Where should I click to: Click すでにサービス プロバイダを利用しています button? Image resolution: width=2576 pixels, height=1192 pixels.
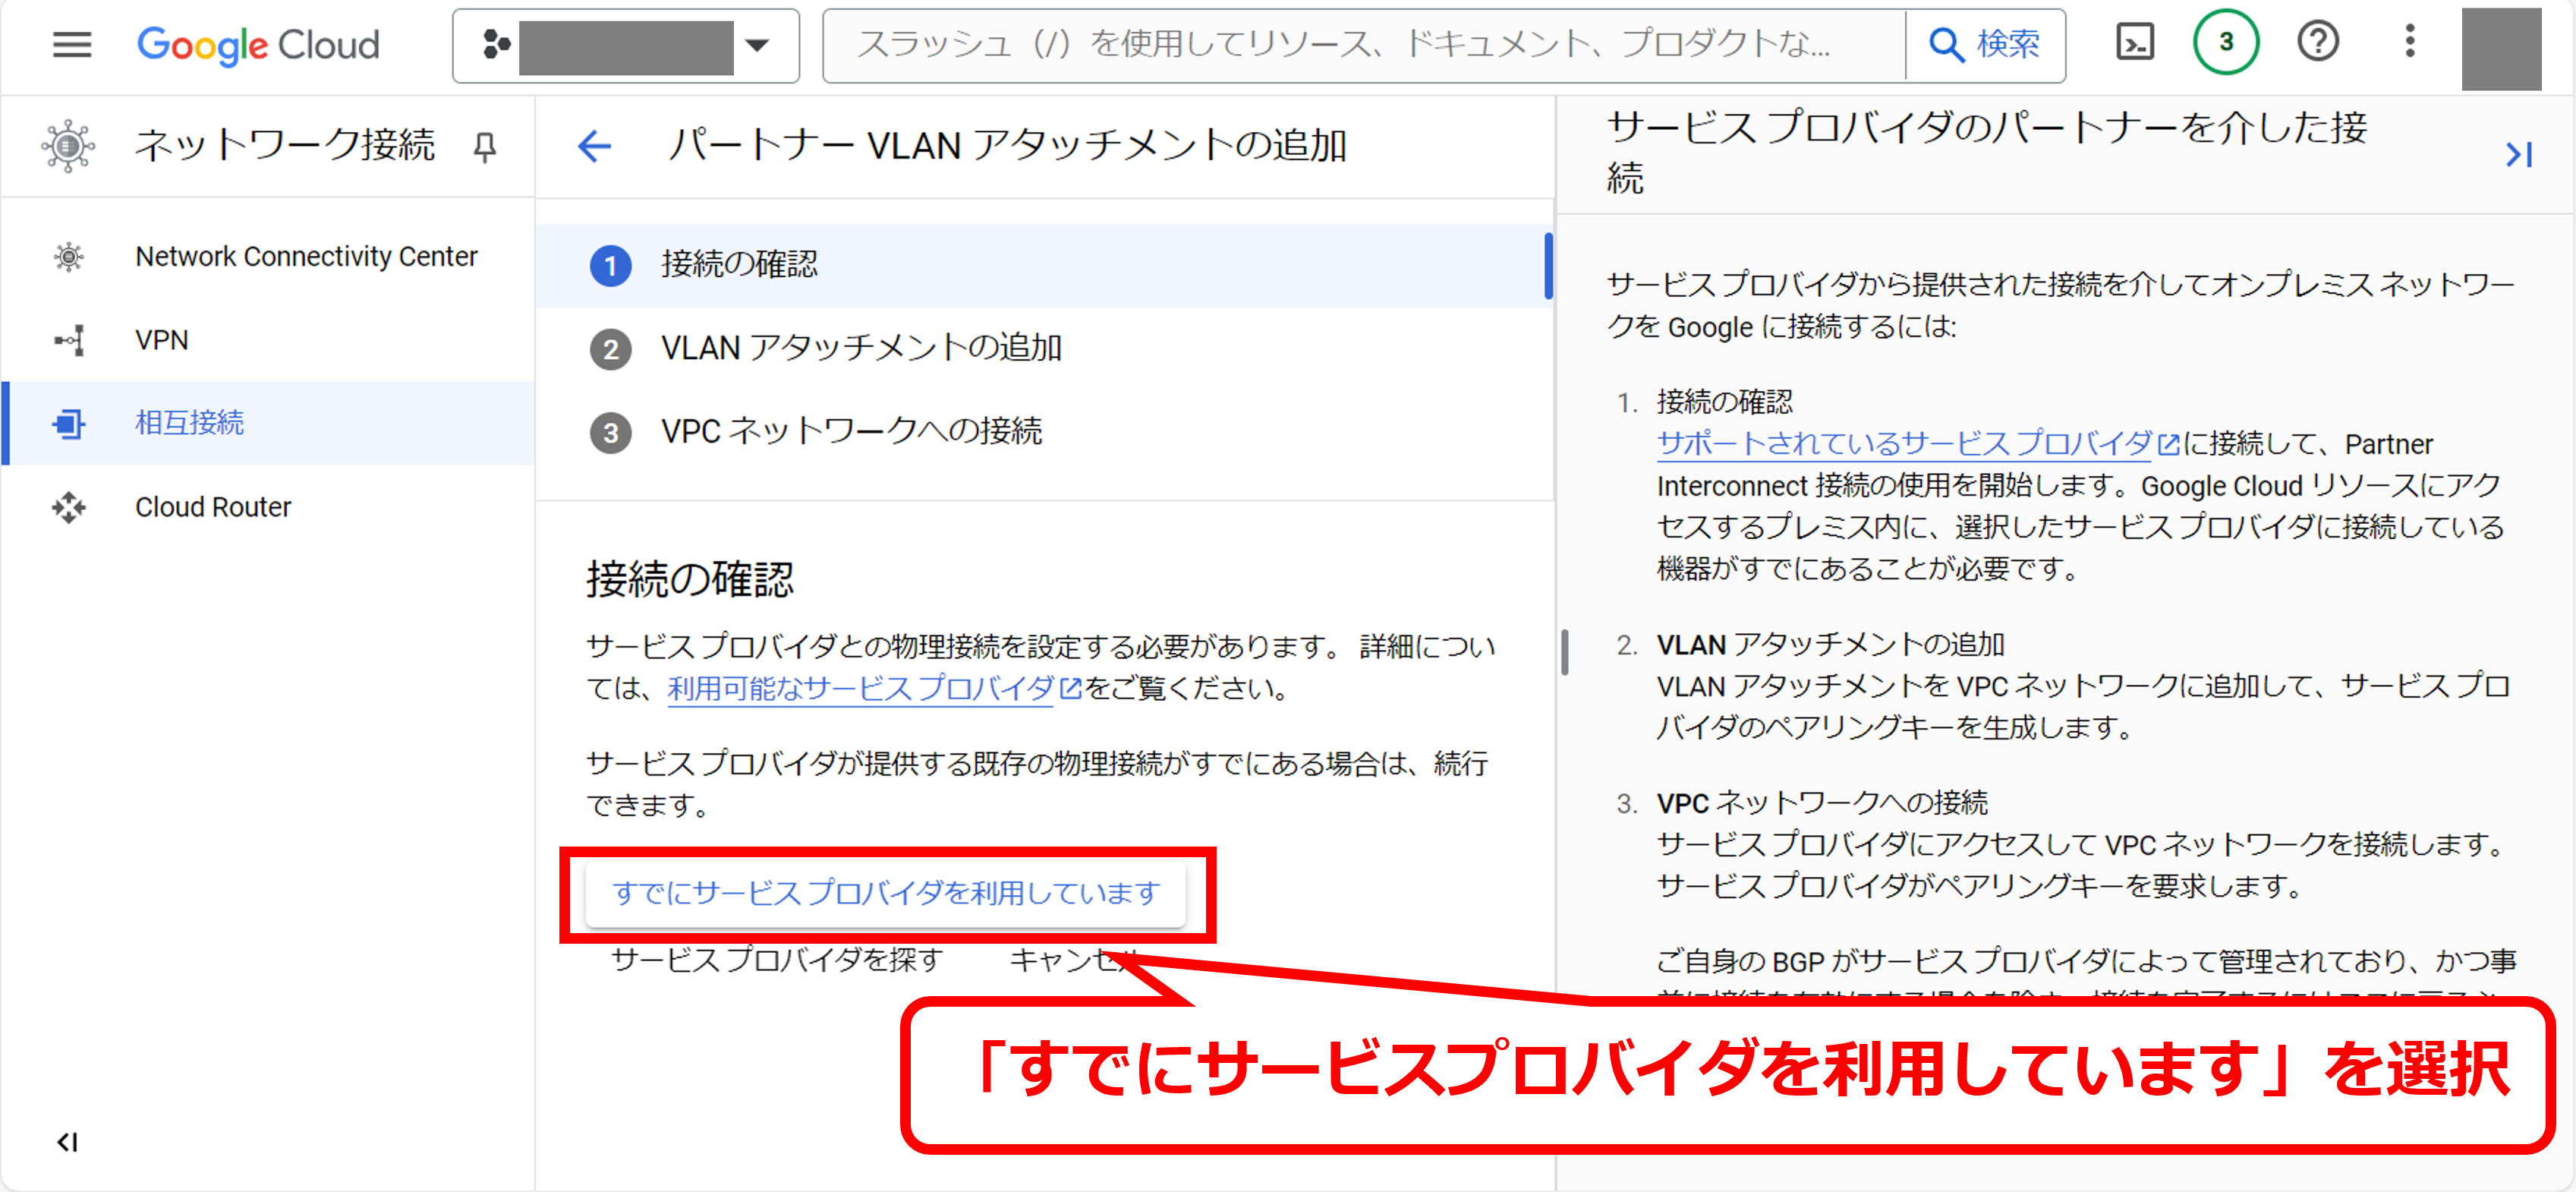click(x=885, y=892)
